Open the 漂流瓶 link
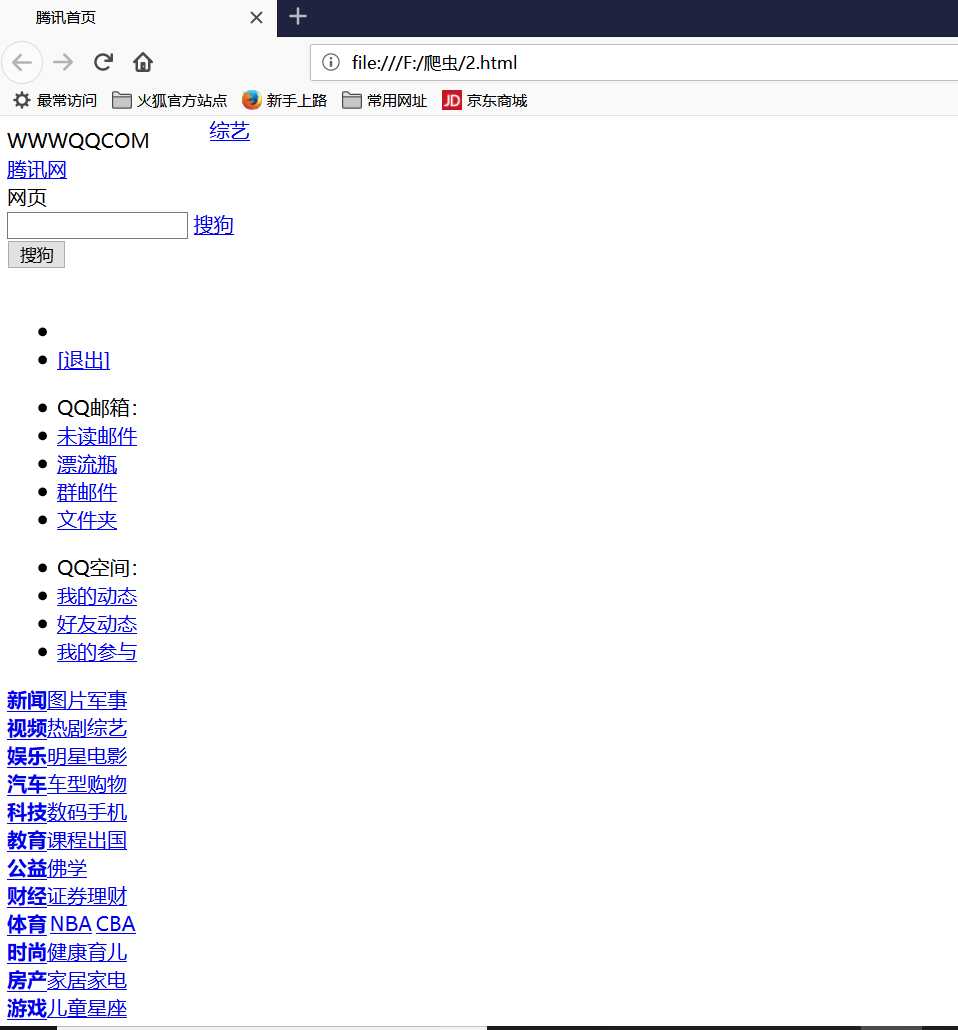 pos(87,464)
